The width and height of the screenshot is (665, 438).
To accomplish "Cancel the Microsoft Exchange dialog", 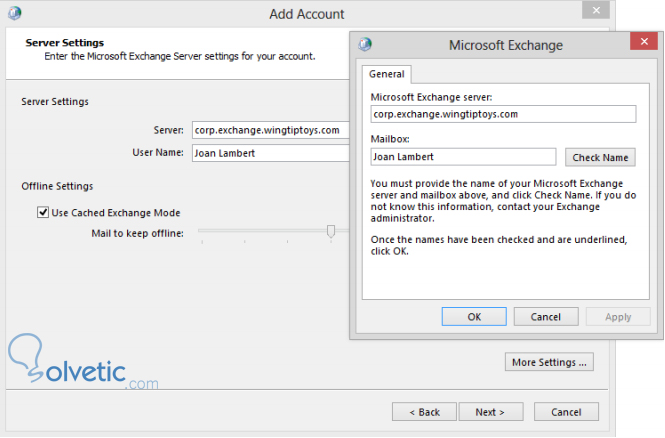I will click(546, 317).
